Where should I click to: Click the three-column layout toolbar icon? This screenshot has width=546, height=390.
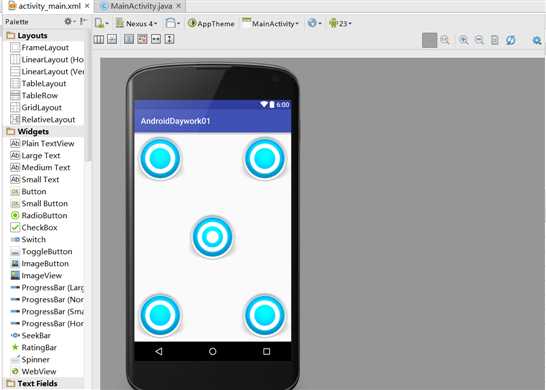click(99, 39)
